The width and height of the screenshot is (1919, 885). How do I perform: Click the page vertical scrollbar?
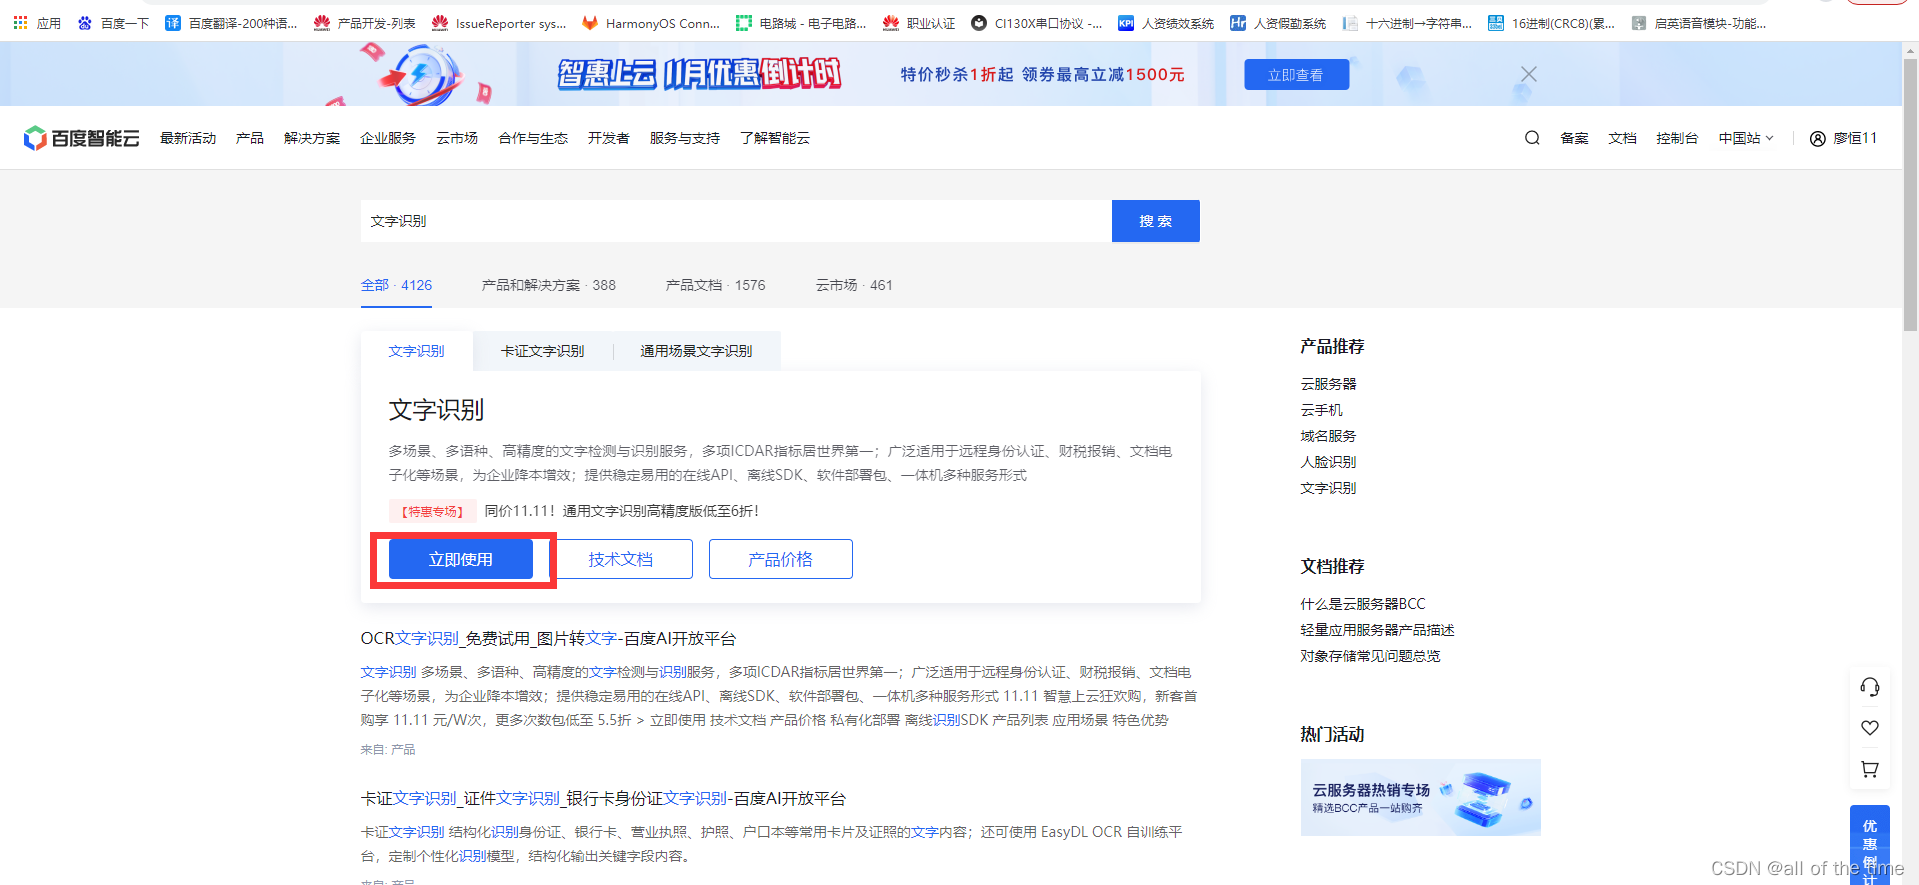[1910, 195]
